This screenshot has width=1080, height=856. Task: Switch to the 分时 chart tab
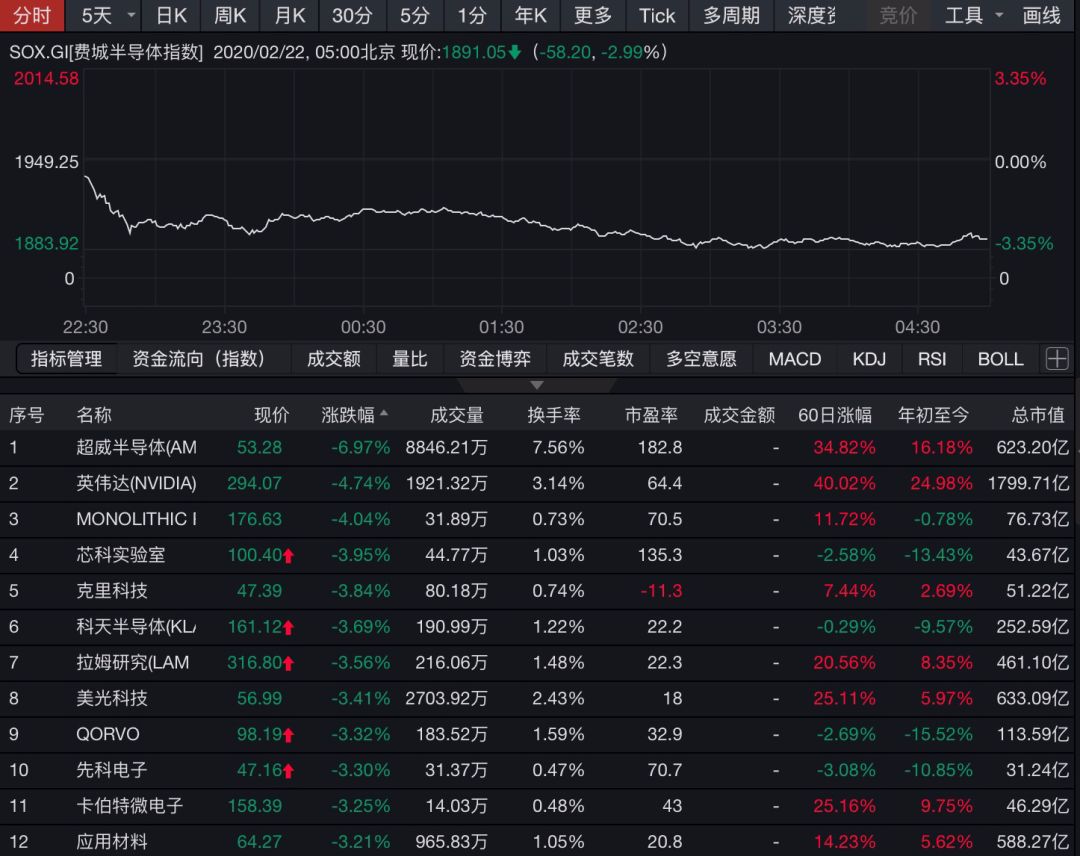click(x=32, y=15)
